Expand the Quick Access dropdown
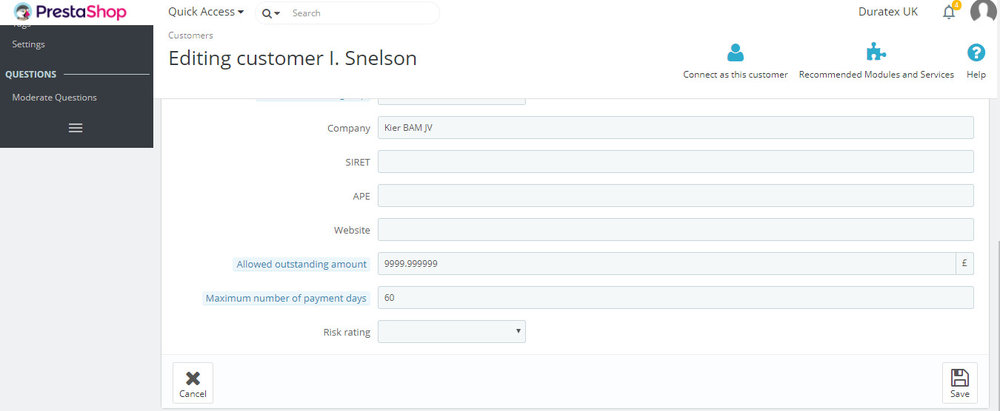The height and width of the screenshot is (411, 1000). coord(206,12)
